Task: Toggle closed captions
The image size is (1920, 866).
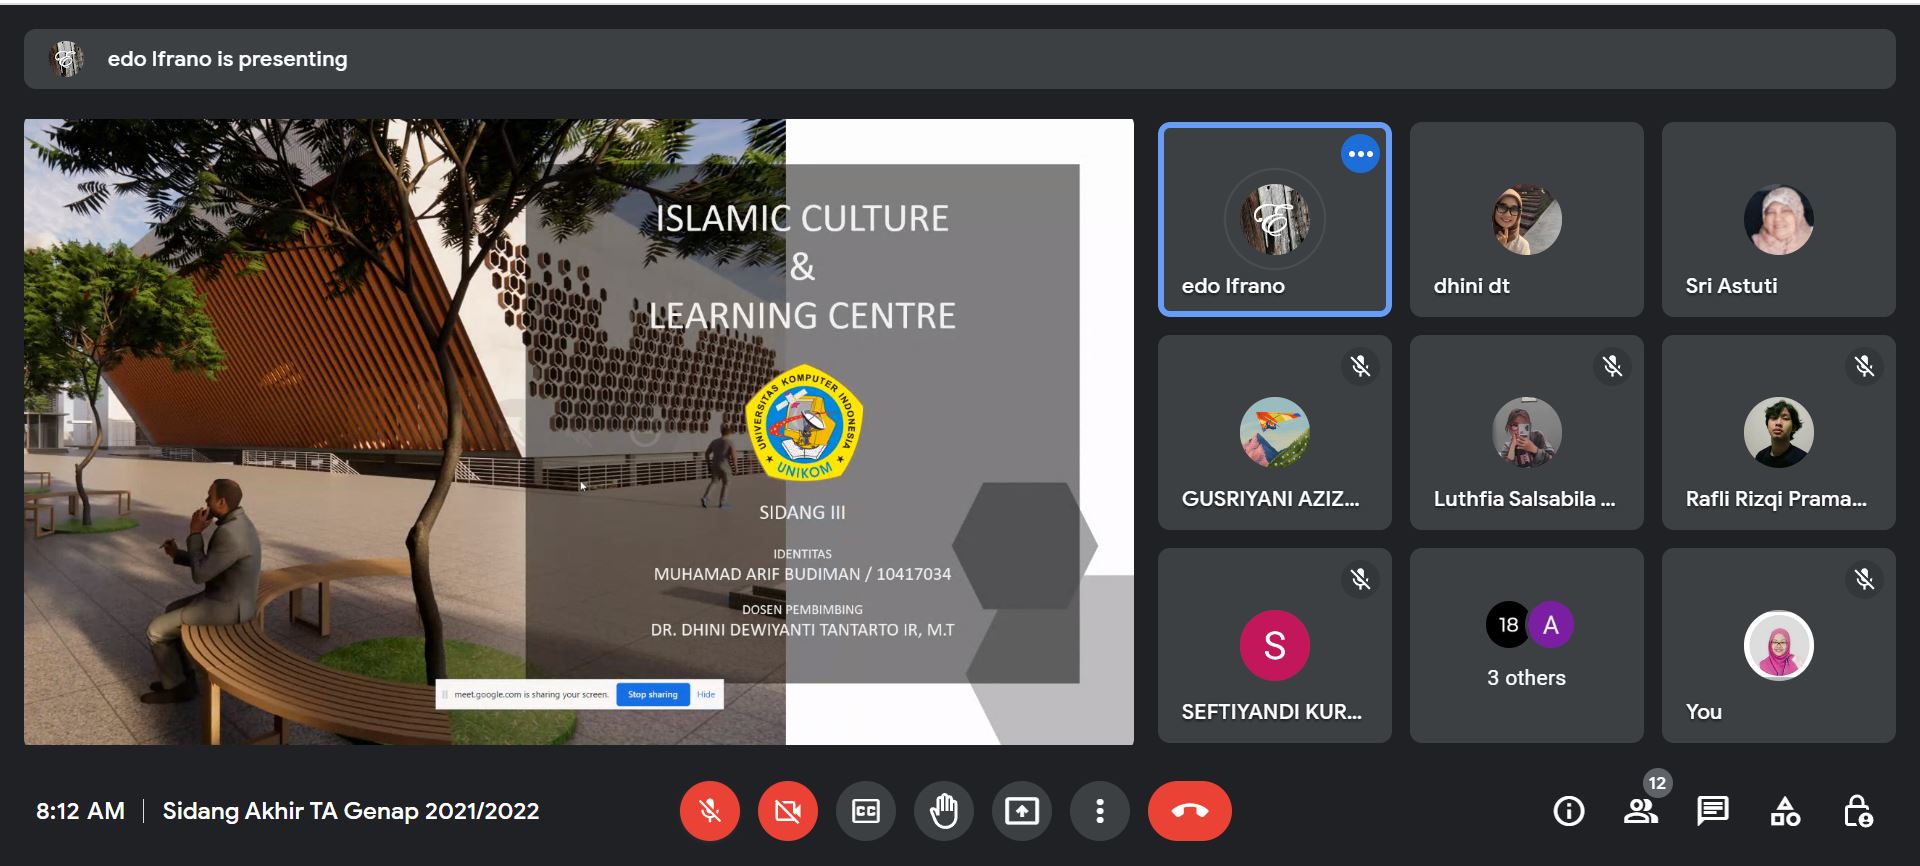Action: pyautogui.click(x=865, y=811)
